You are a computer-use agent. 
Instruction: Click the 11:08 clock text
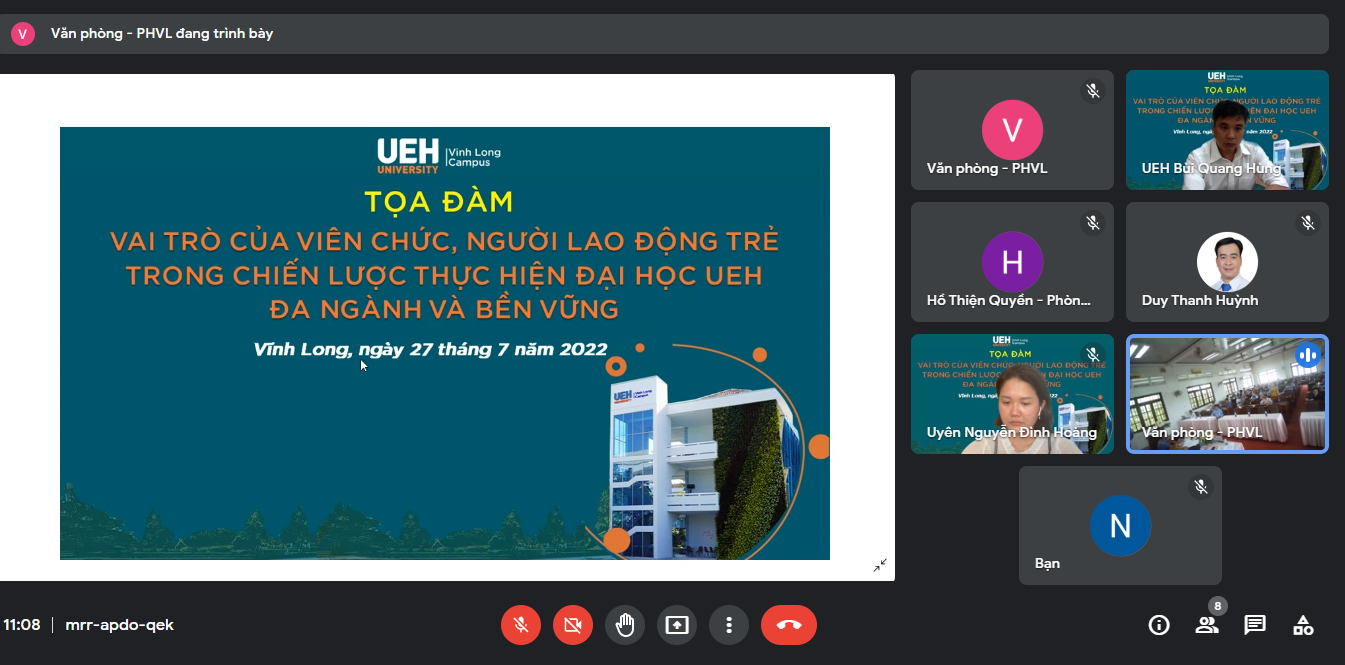tap(21, 625)
